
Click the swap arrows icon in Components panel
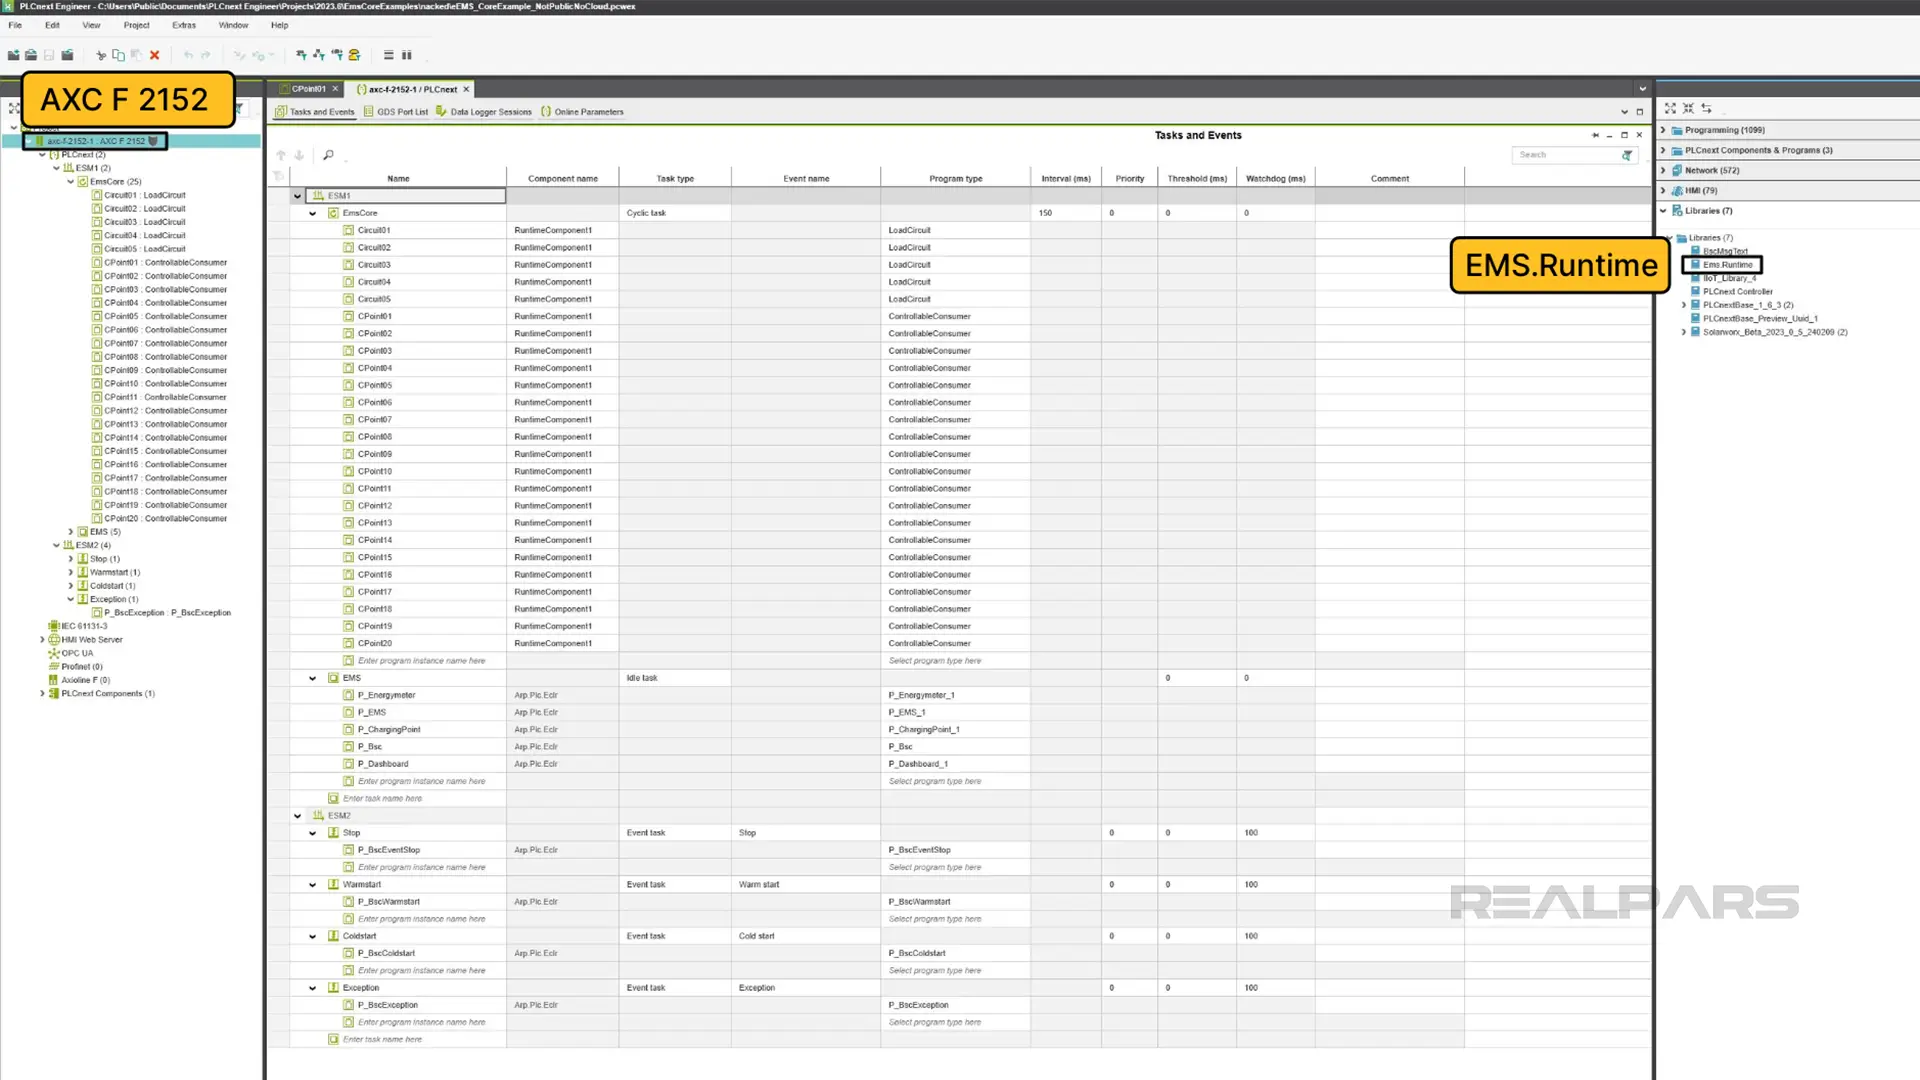click(1706, 108)
